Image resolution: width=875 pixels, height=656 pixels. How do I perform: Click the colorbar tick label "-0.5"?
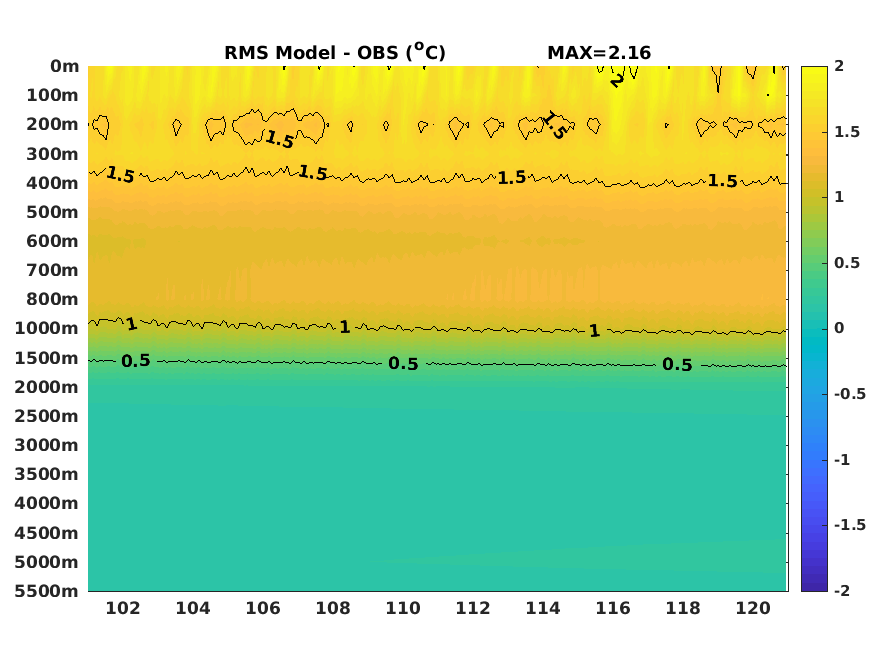(850, 394)
